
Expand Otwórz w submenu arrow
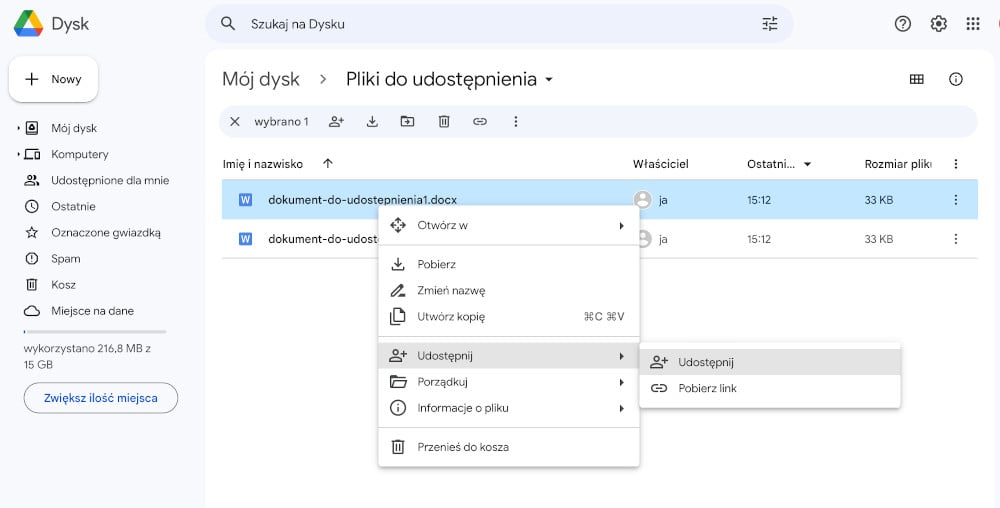(x=621, y=226)
